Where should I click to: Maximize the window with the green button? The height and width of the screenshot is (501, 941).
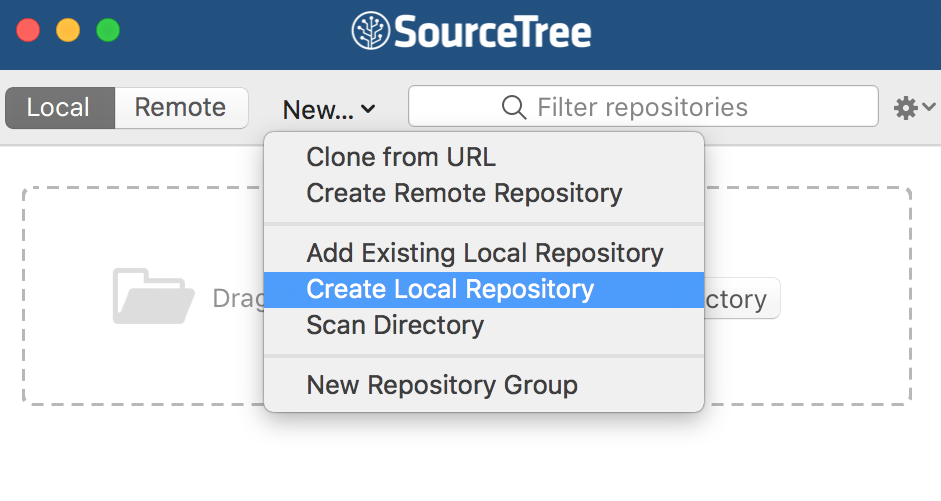click(x=108, y=30)
